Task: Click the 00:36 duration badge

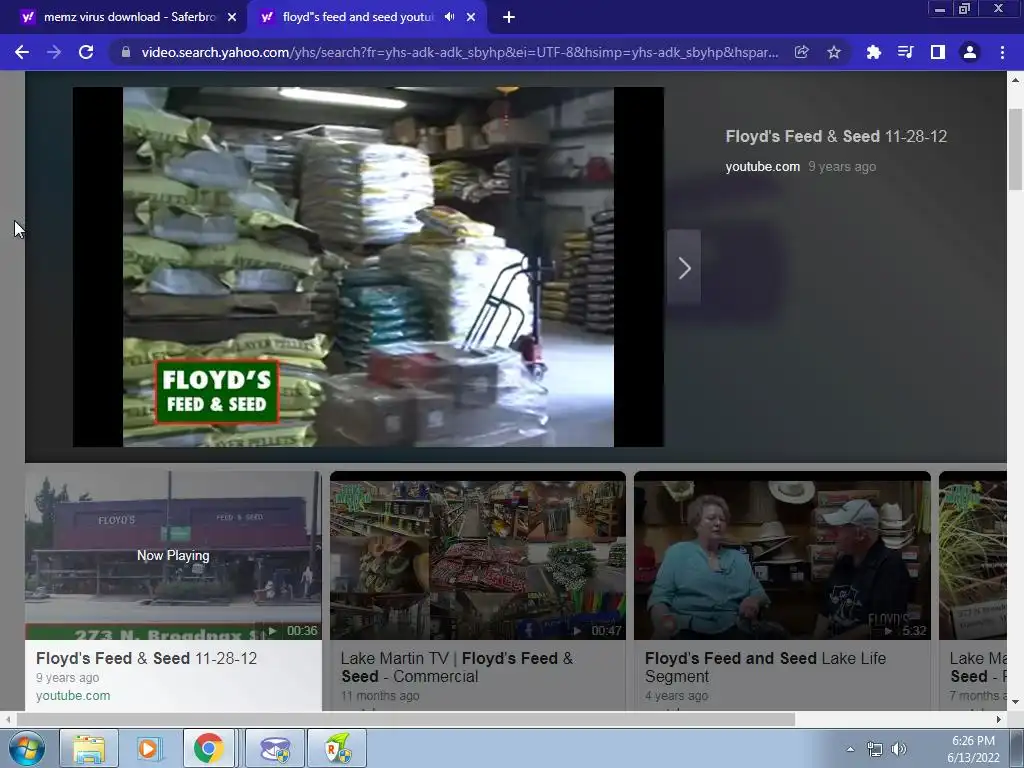Action: (x=295, y=631)
